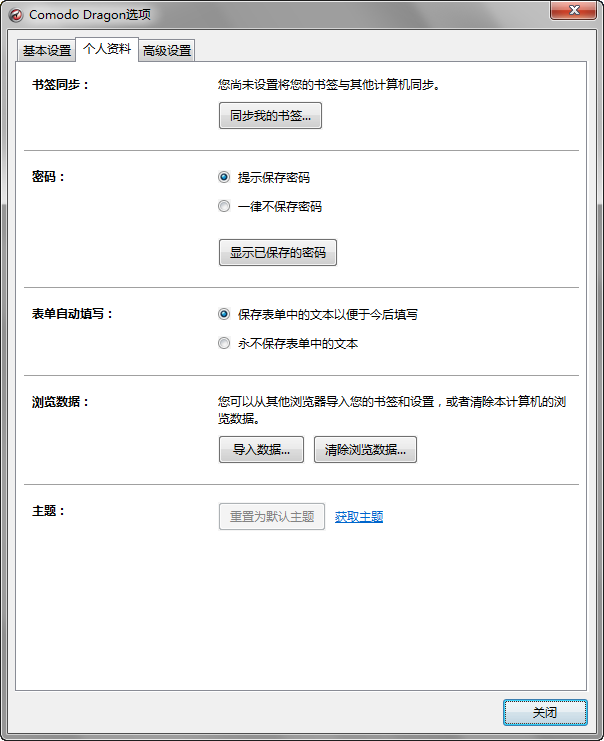Click the 同步我的书签... button
This screenshot has width=604, height=741.
coord(270,115)
